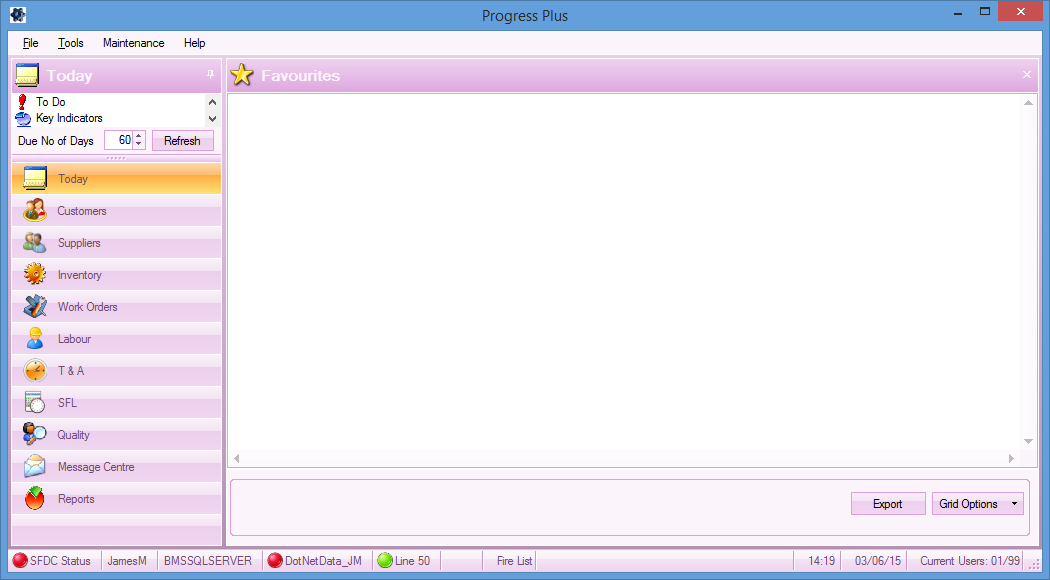1050x580 pixels.
Task: Click the Reports icon in sidebar
Action: (x=35, y=499)
